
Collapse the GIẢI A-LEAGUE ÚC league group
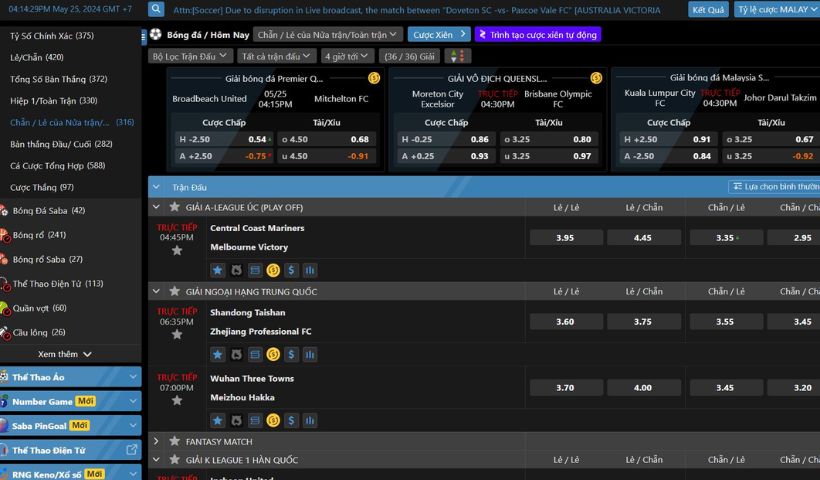coord(156,207)
